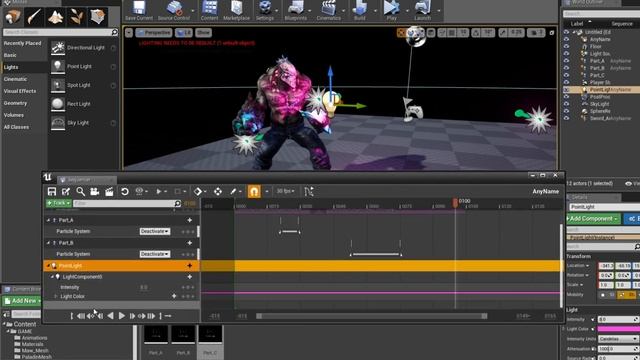Click the Launch toolbar icon
The image size is (640, 360).
422,10
